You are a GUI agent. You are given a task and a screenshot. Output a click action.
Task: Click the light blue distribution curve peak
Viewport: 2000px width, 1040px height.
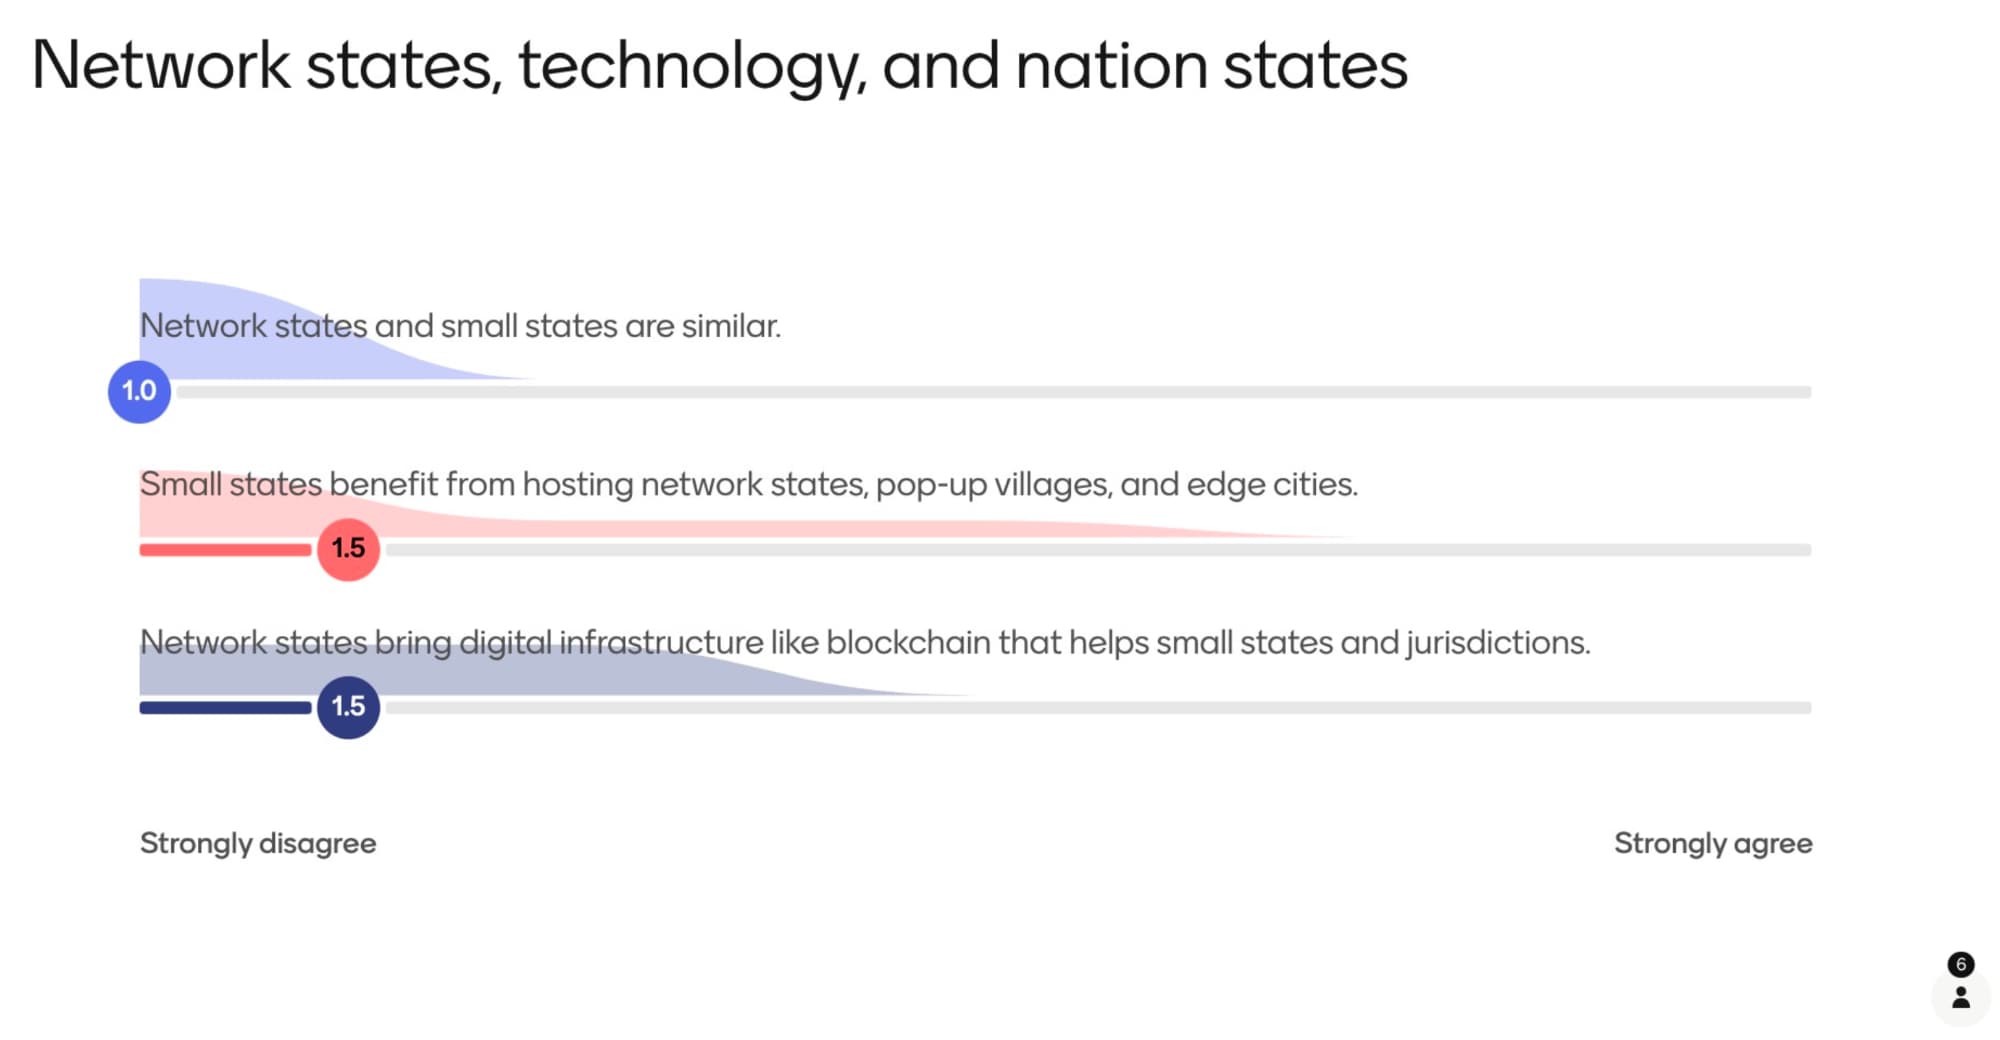pos(190,296)
